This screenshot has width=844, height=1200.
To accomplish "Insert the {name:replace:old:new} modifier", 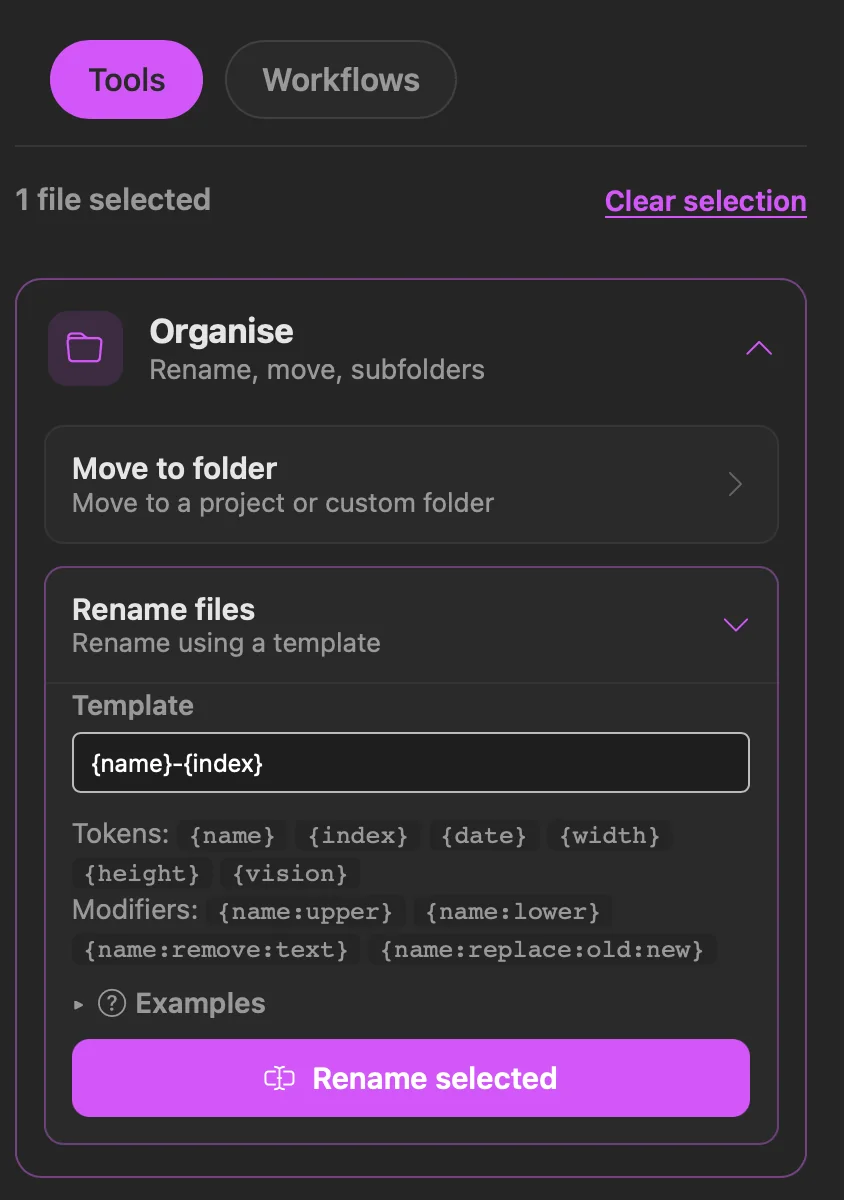I will (x=543, y=949).
